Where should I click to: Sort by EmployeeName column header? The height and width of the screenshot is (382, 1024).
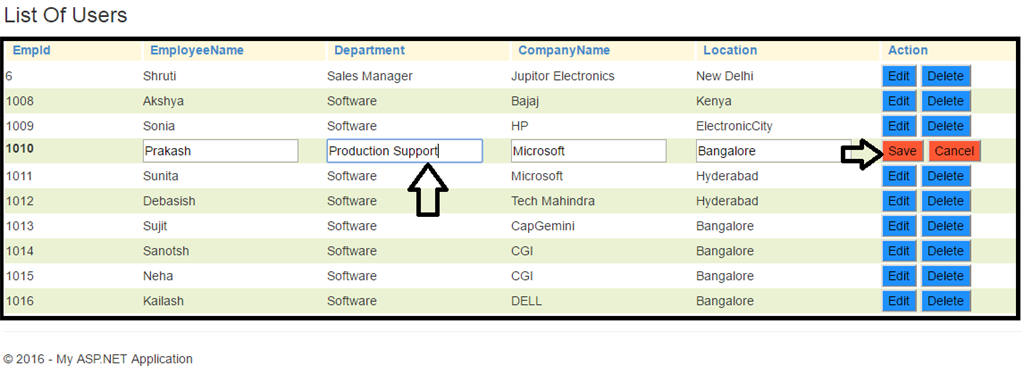click(x=197, y=50)
